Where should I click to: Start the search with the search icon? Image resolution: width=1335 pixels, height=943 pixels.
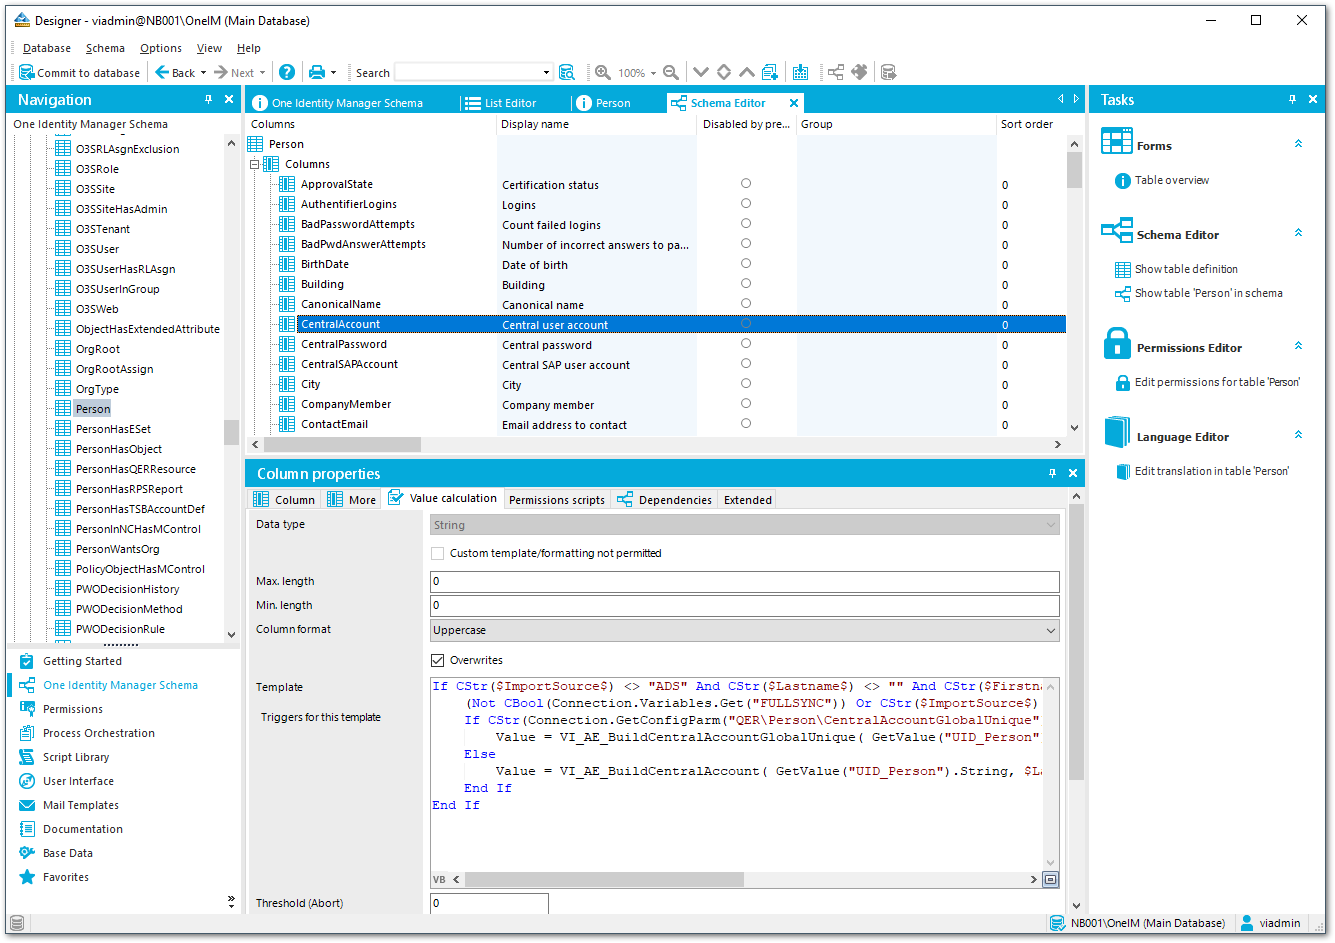[x=566, y=72]
